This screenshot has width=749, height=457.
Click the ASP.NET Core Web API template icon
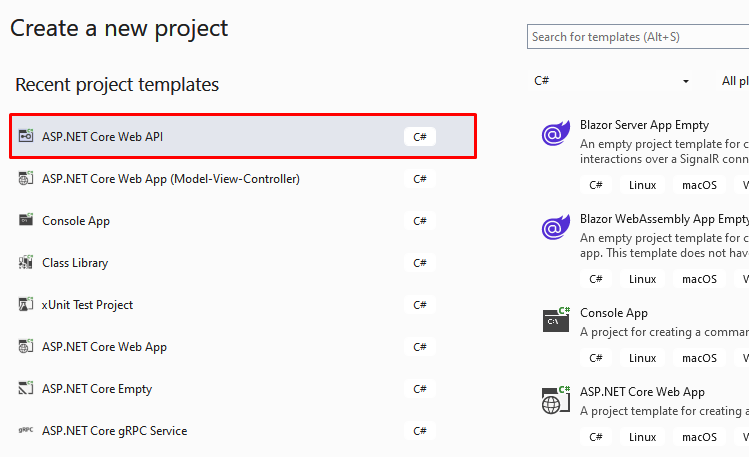(x=26, y=136)
